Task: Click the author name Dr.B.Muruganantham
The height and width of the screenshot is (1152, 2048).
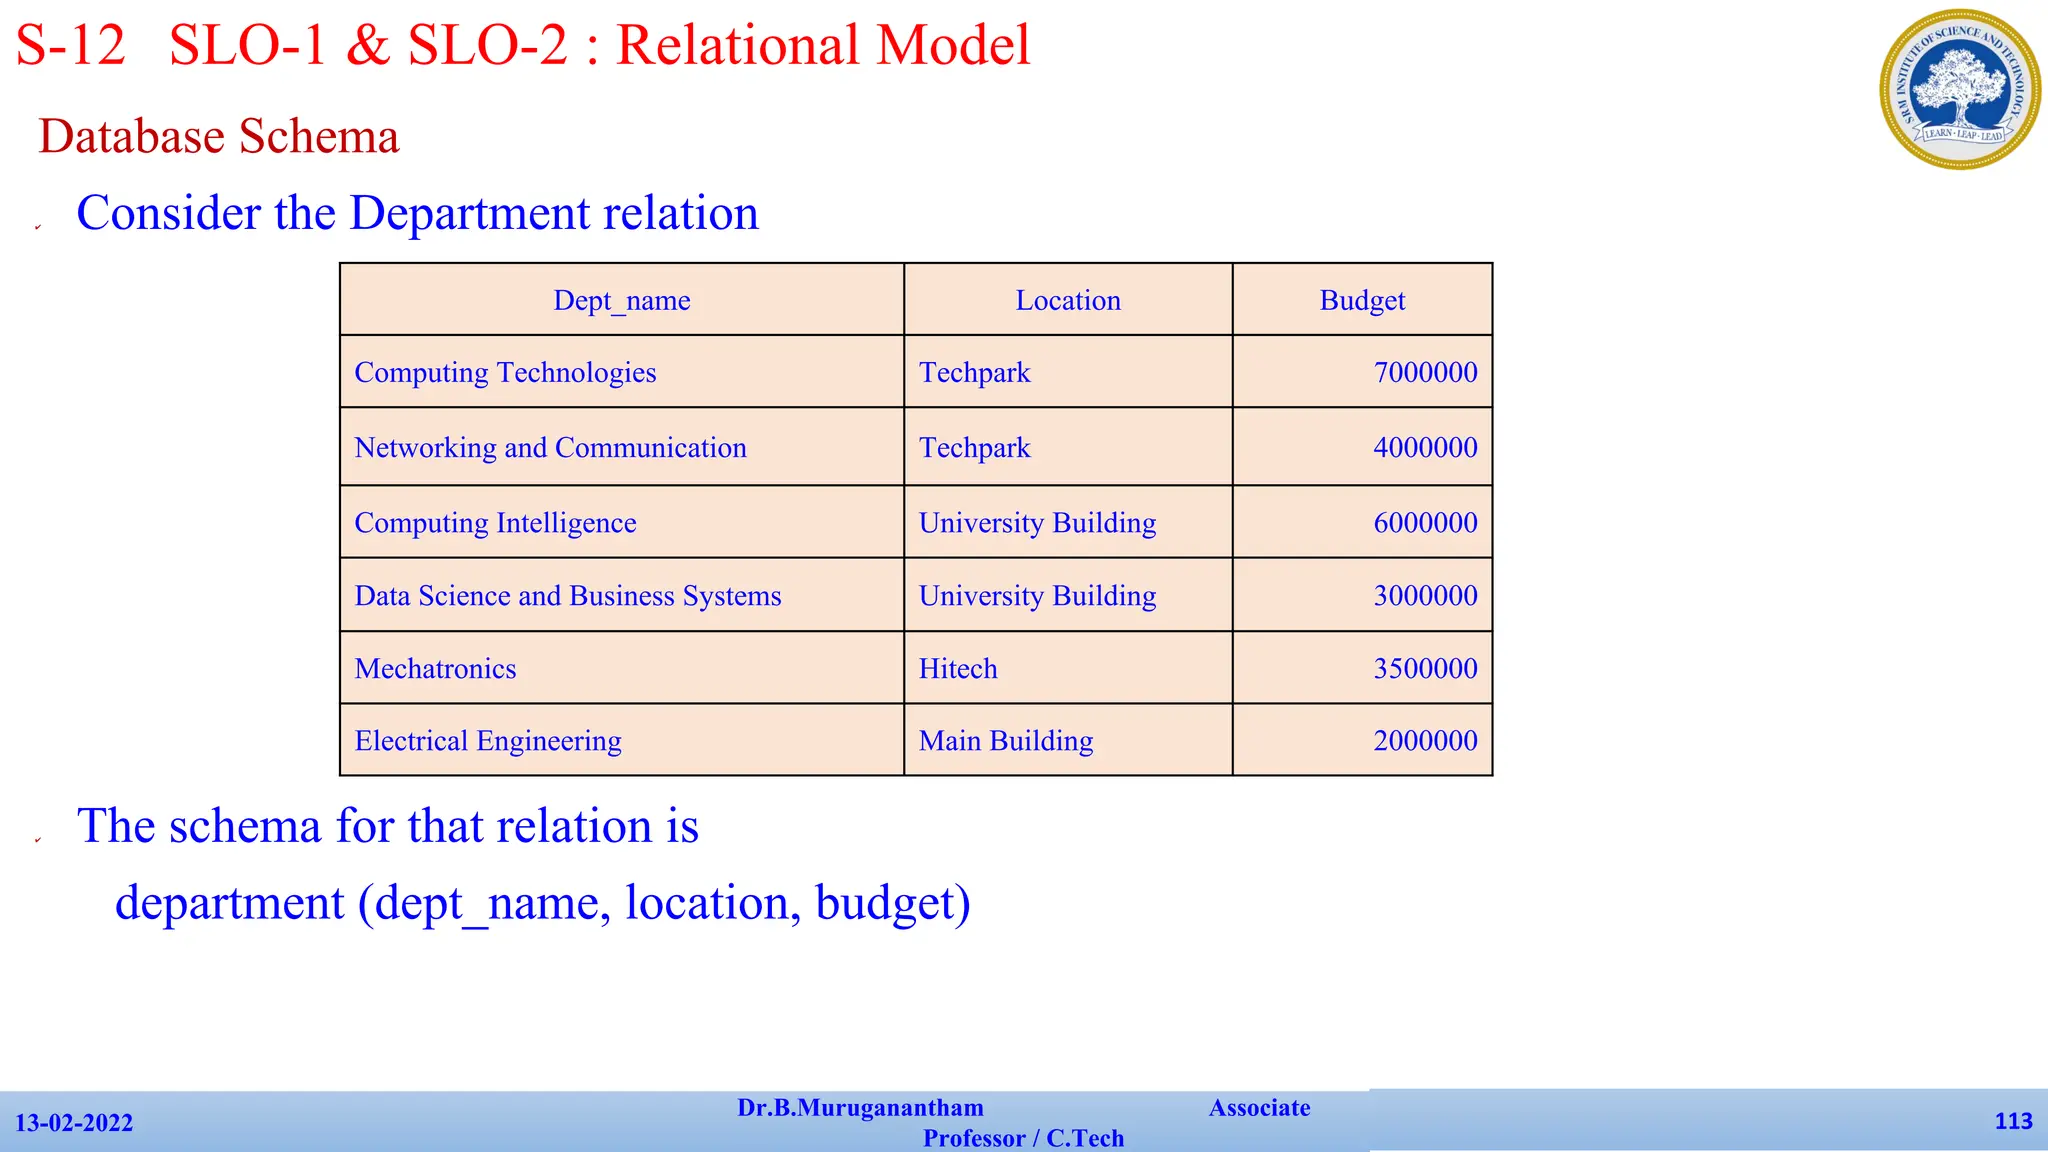Action: coord(860,1108)
